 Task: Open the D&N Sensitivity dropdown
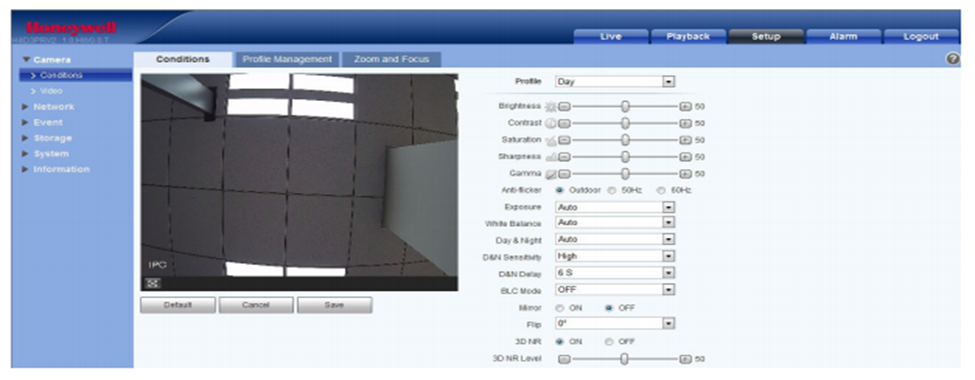point(614,256)
